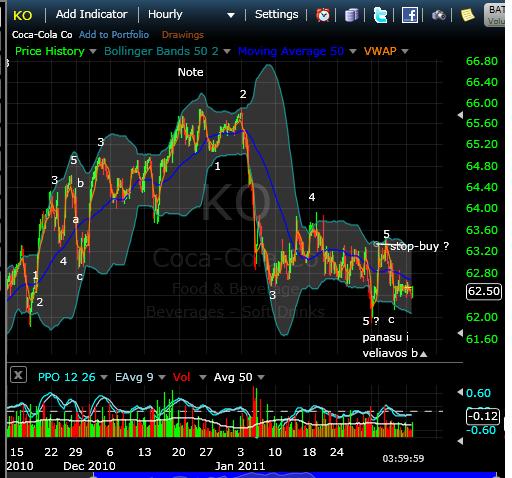Click the lower price scale arrow marker near 61.60
This screenshot has height=478, width=512.
[460, 333]
